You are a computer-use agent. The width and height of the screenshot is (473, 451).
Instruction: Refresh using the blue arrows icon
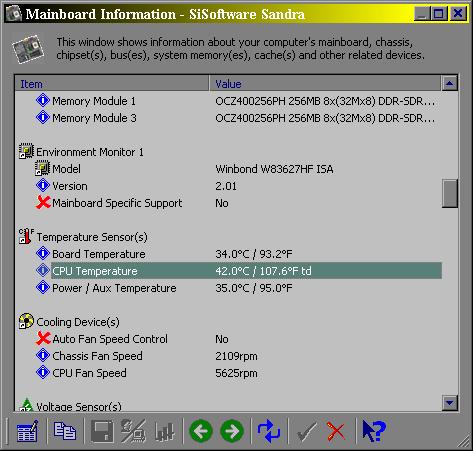tap(269, 431)
